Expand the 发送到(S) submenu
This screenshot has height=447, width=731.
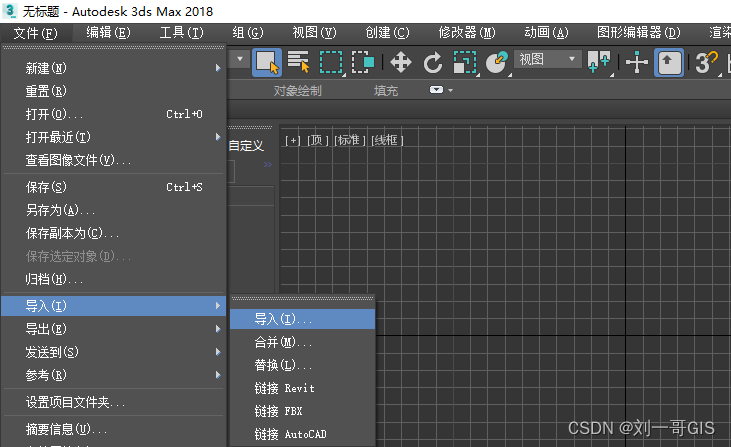click(x=114, y=352)
